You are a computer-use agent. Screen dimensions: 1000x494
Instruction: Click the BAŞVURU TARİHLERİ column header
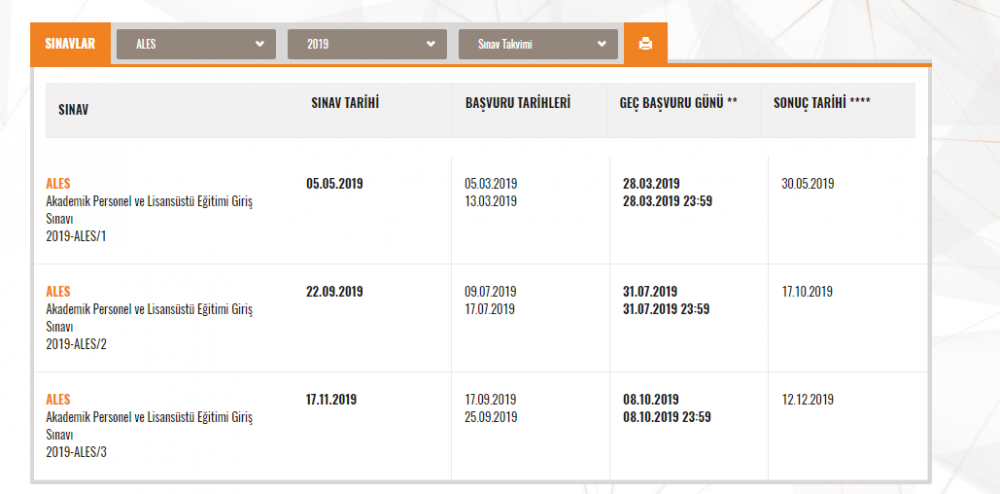[518, 103]
